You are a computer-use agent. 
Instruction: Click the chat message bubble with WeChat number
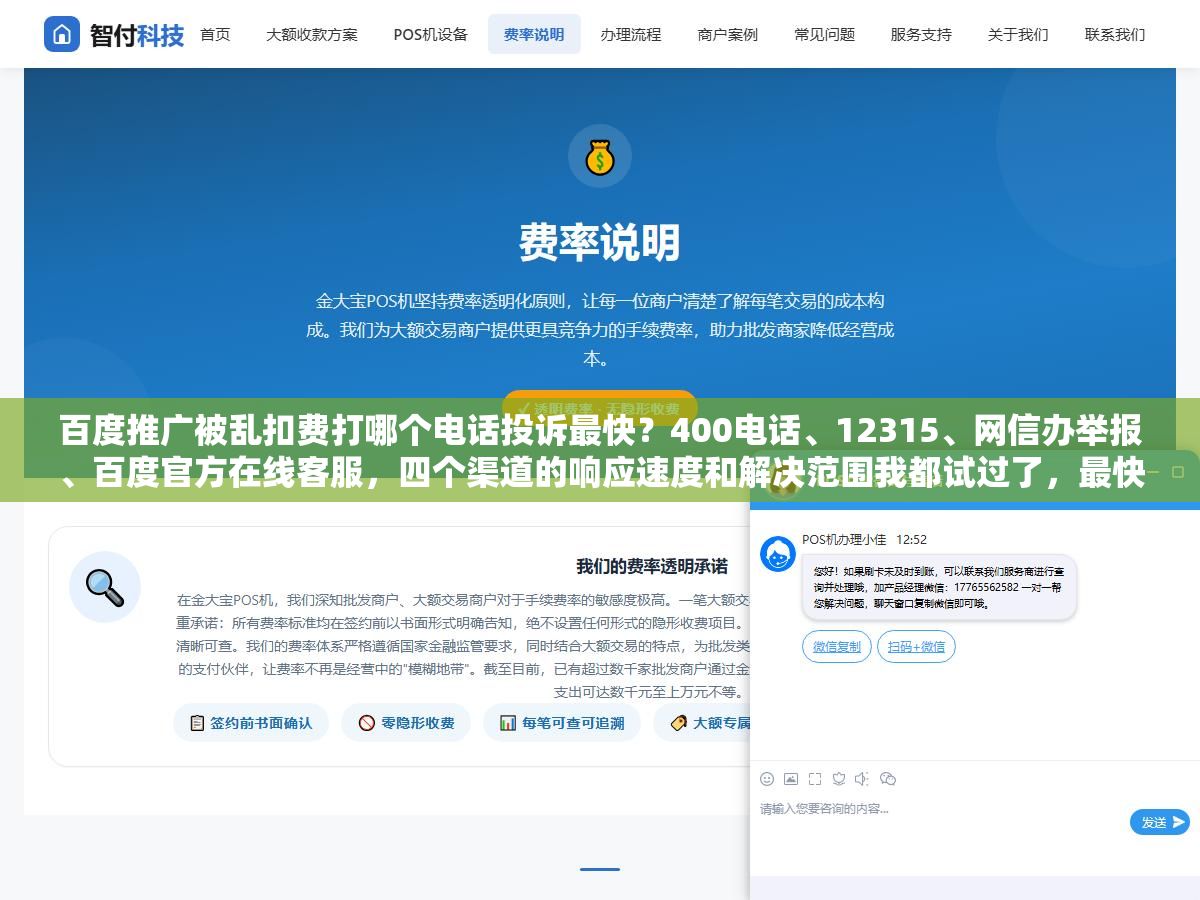939,587
